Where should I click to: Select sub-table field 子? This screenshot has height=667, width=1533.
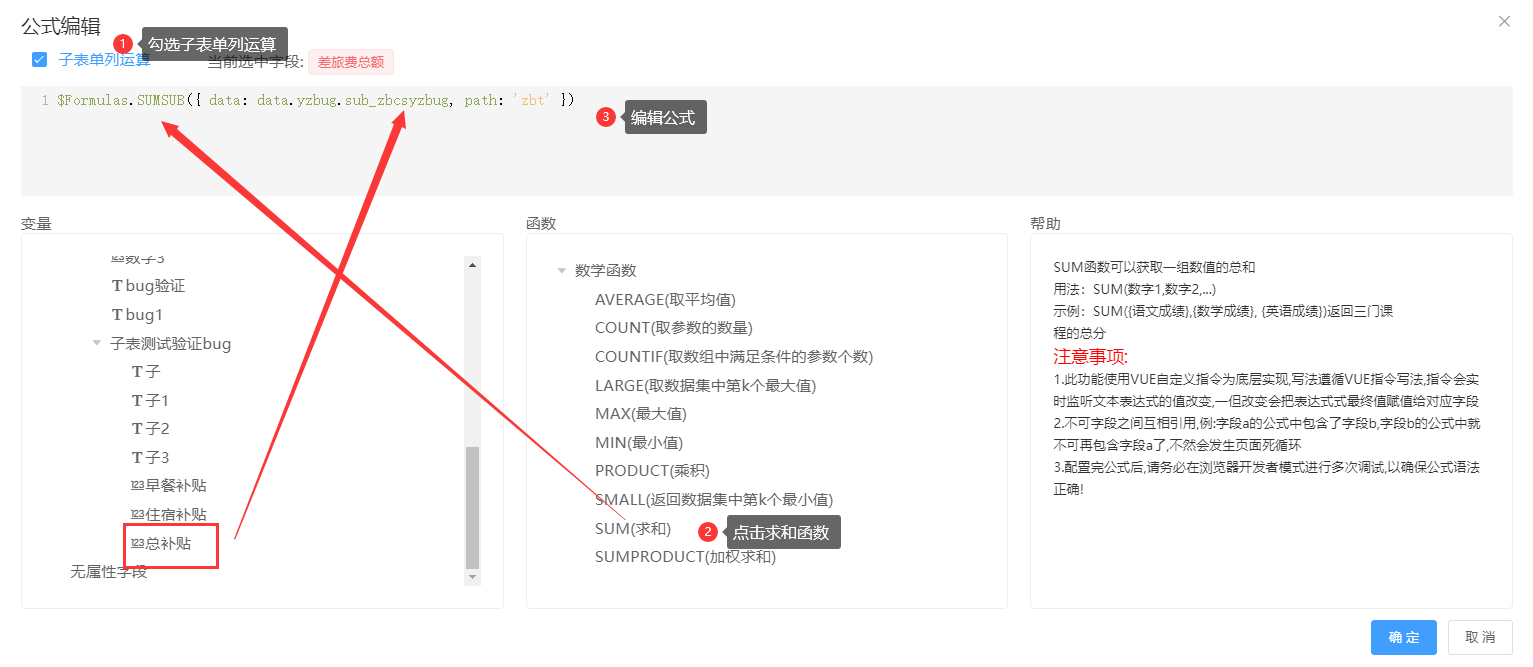[153, 371]
